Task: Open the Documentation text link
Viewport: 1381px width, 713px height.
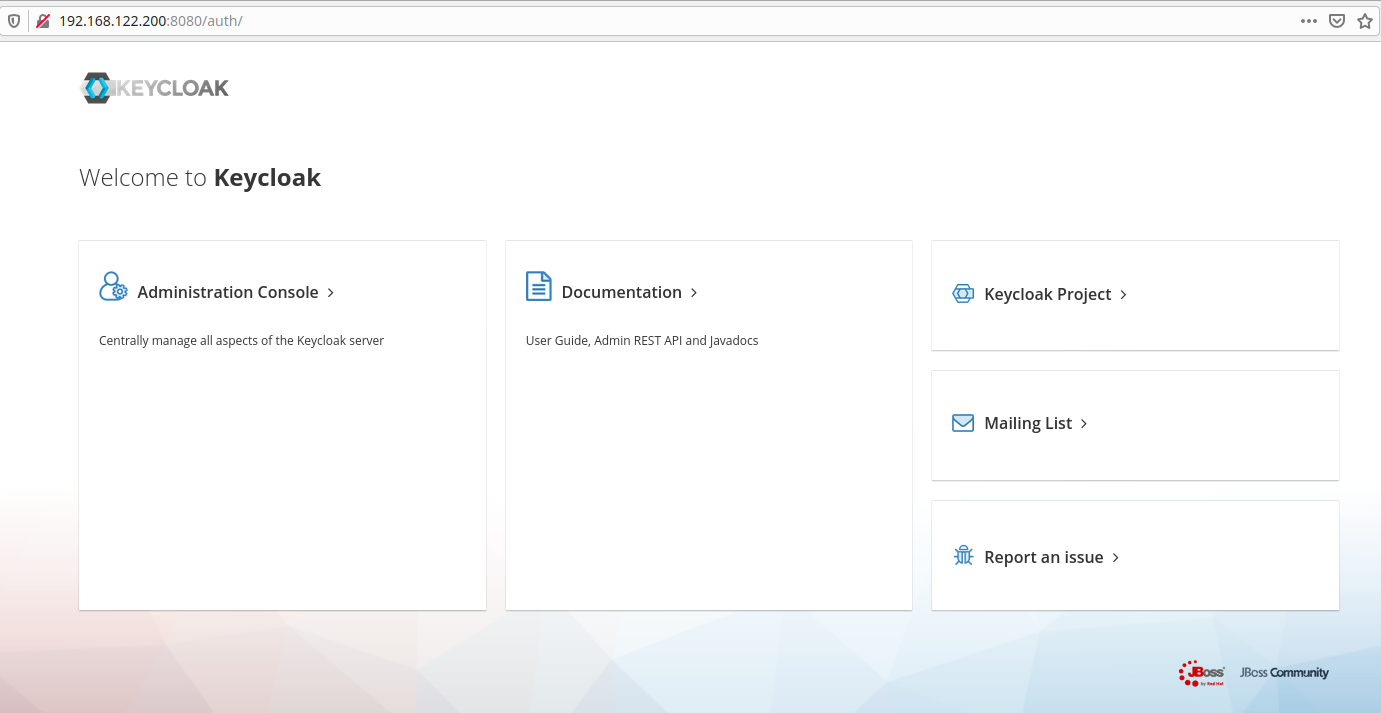Action: [621, 292]
